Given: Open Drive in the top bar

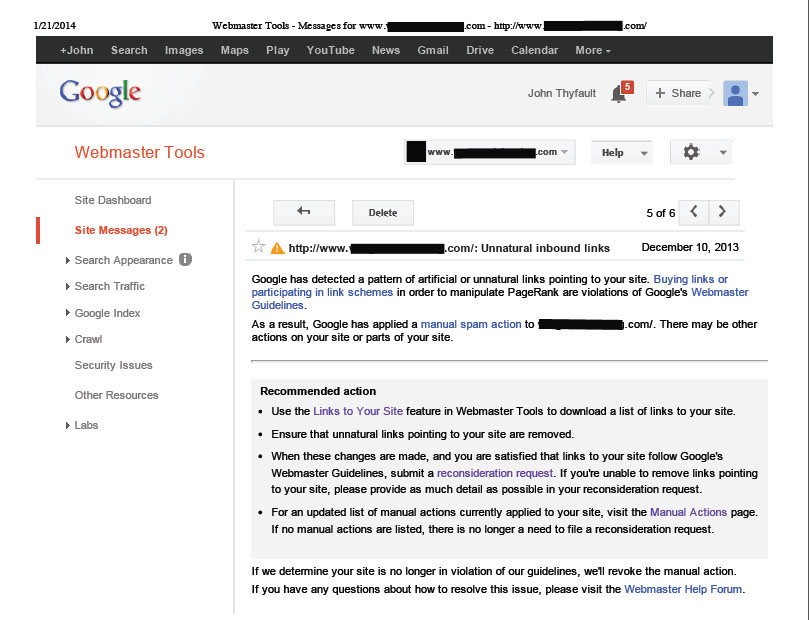Looking at the screenshot, I should 480,51.
